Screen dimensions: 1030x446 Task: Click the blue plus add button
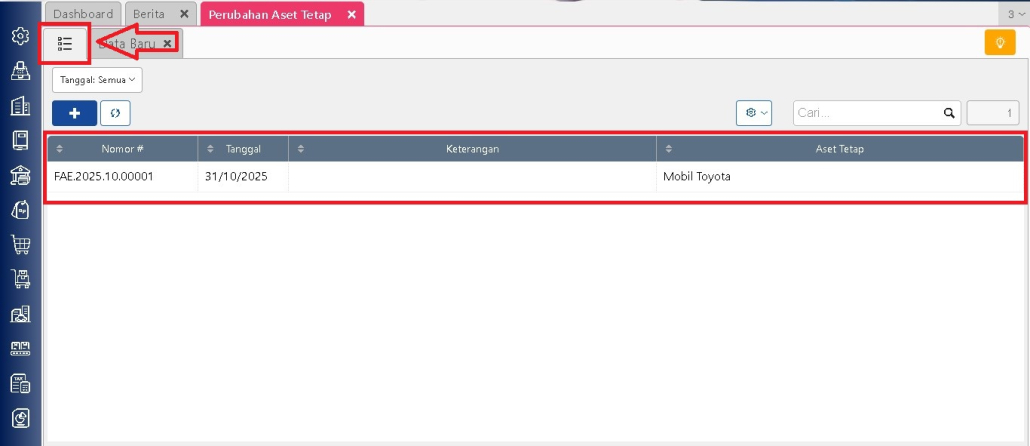(74, 113)
